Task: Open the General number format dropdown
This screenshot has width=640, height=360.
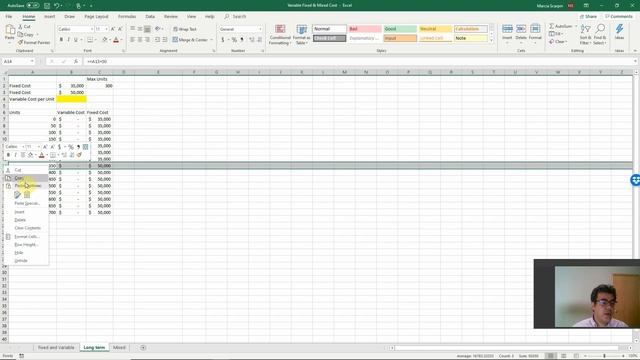Action: pos(260,29)
